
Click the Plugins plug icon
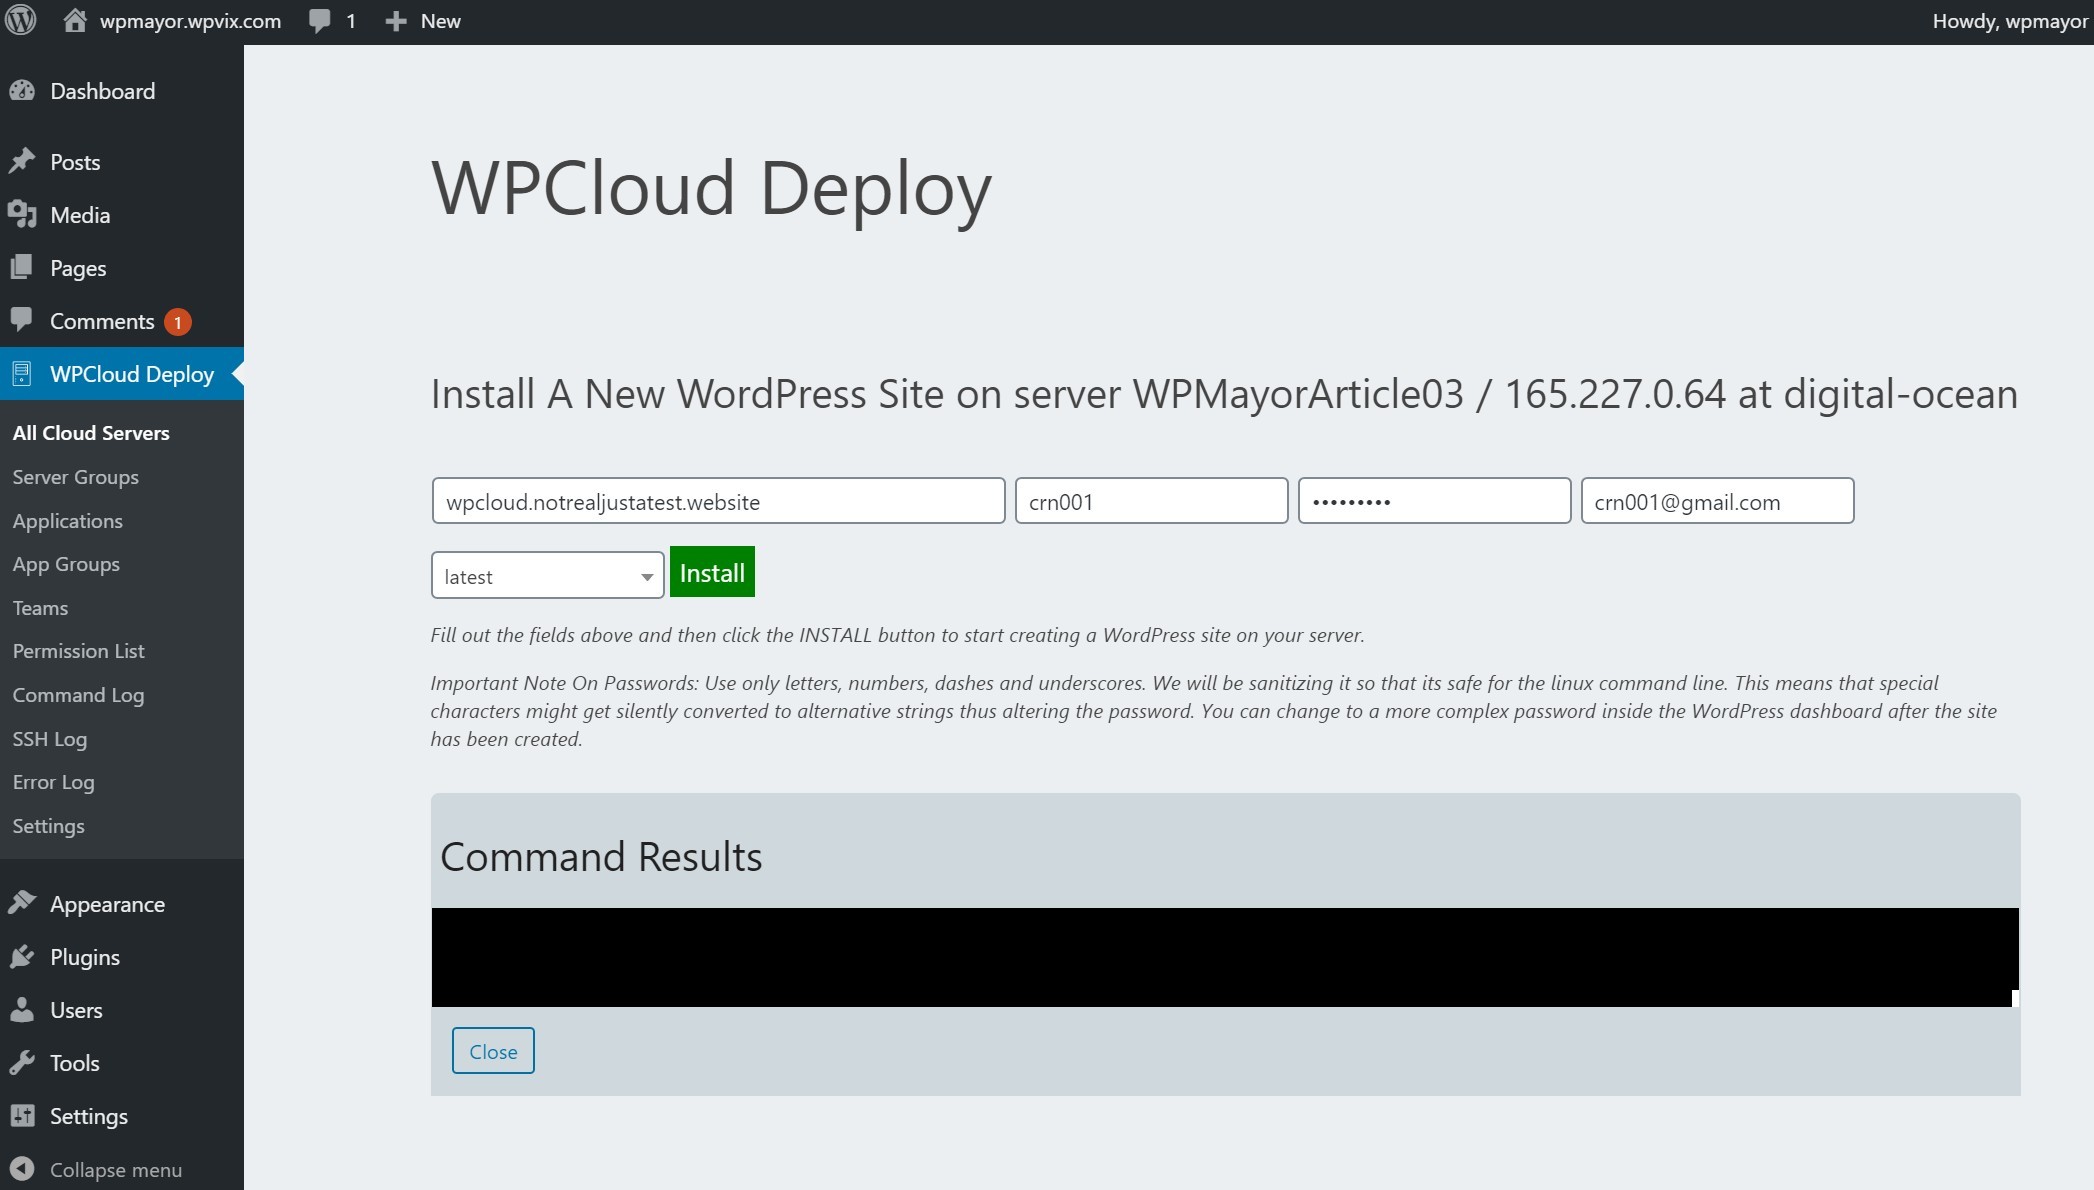pos(22,957)
